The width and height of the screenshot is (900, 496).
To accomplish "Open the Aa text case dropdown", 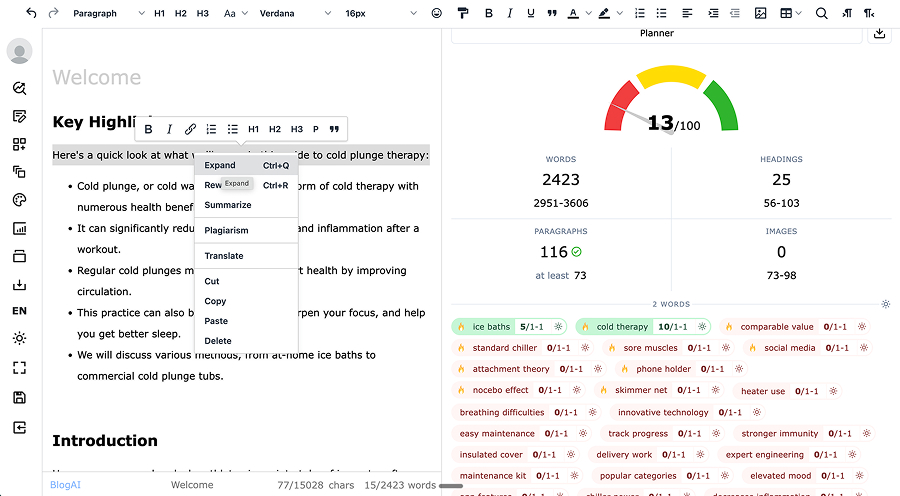I will click(x=235, y=13).
